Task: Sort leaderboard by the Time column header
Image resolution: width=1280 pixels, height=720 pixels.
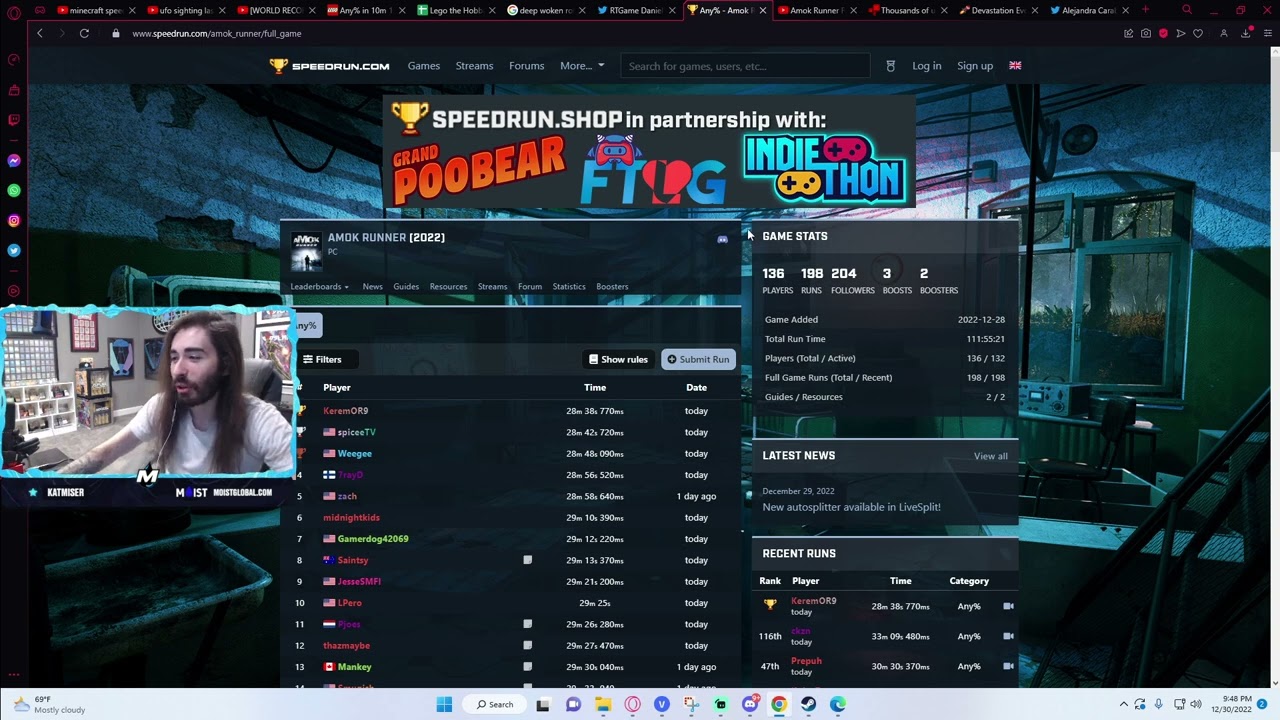Action: point(595,388)
